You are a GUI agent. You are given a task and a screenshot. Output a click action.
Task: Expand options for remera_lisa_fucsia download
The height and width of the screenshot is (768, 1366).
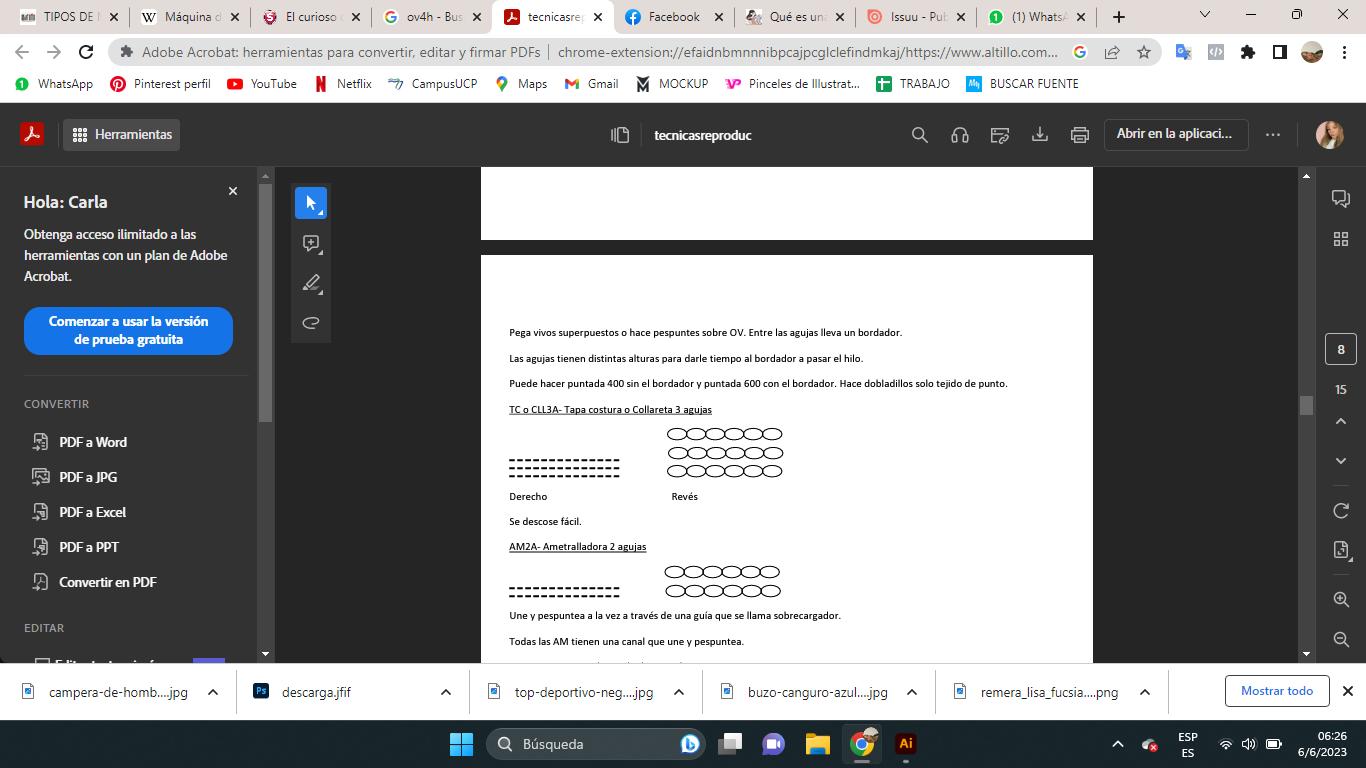(x=1145, y=692)
